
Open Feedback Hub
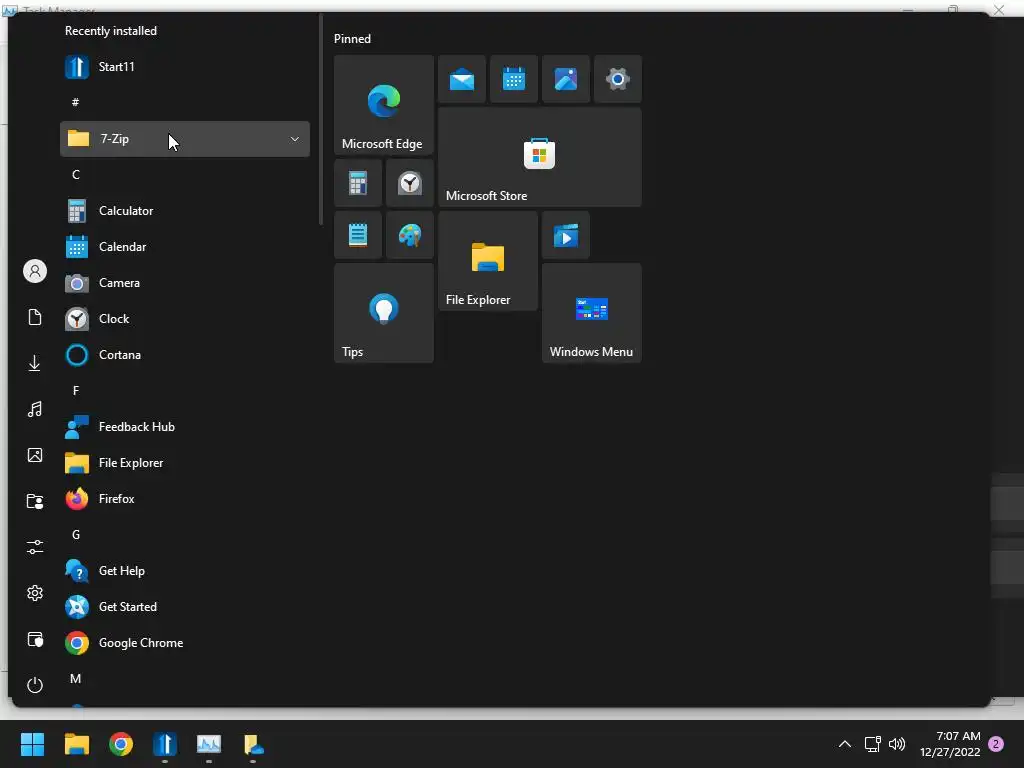pos(185,426)
